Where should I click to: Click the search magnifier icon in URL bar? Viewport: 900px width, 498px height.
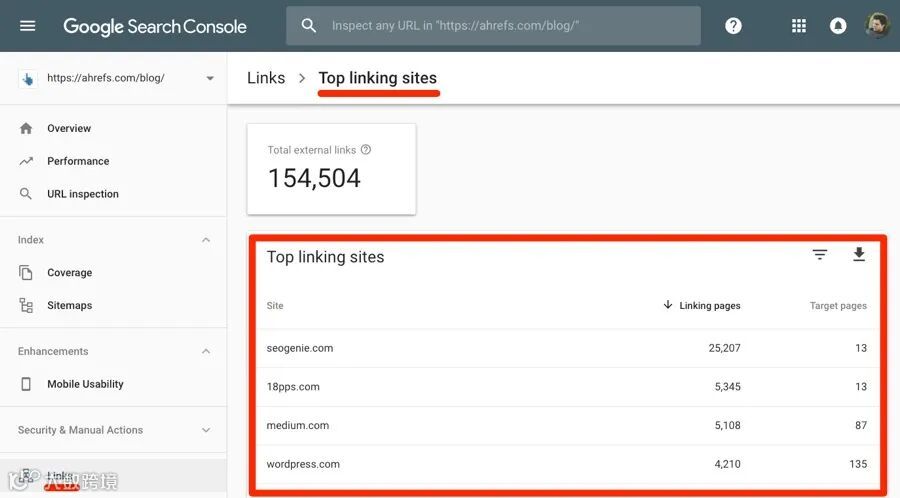309,25
